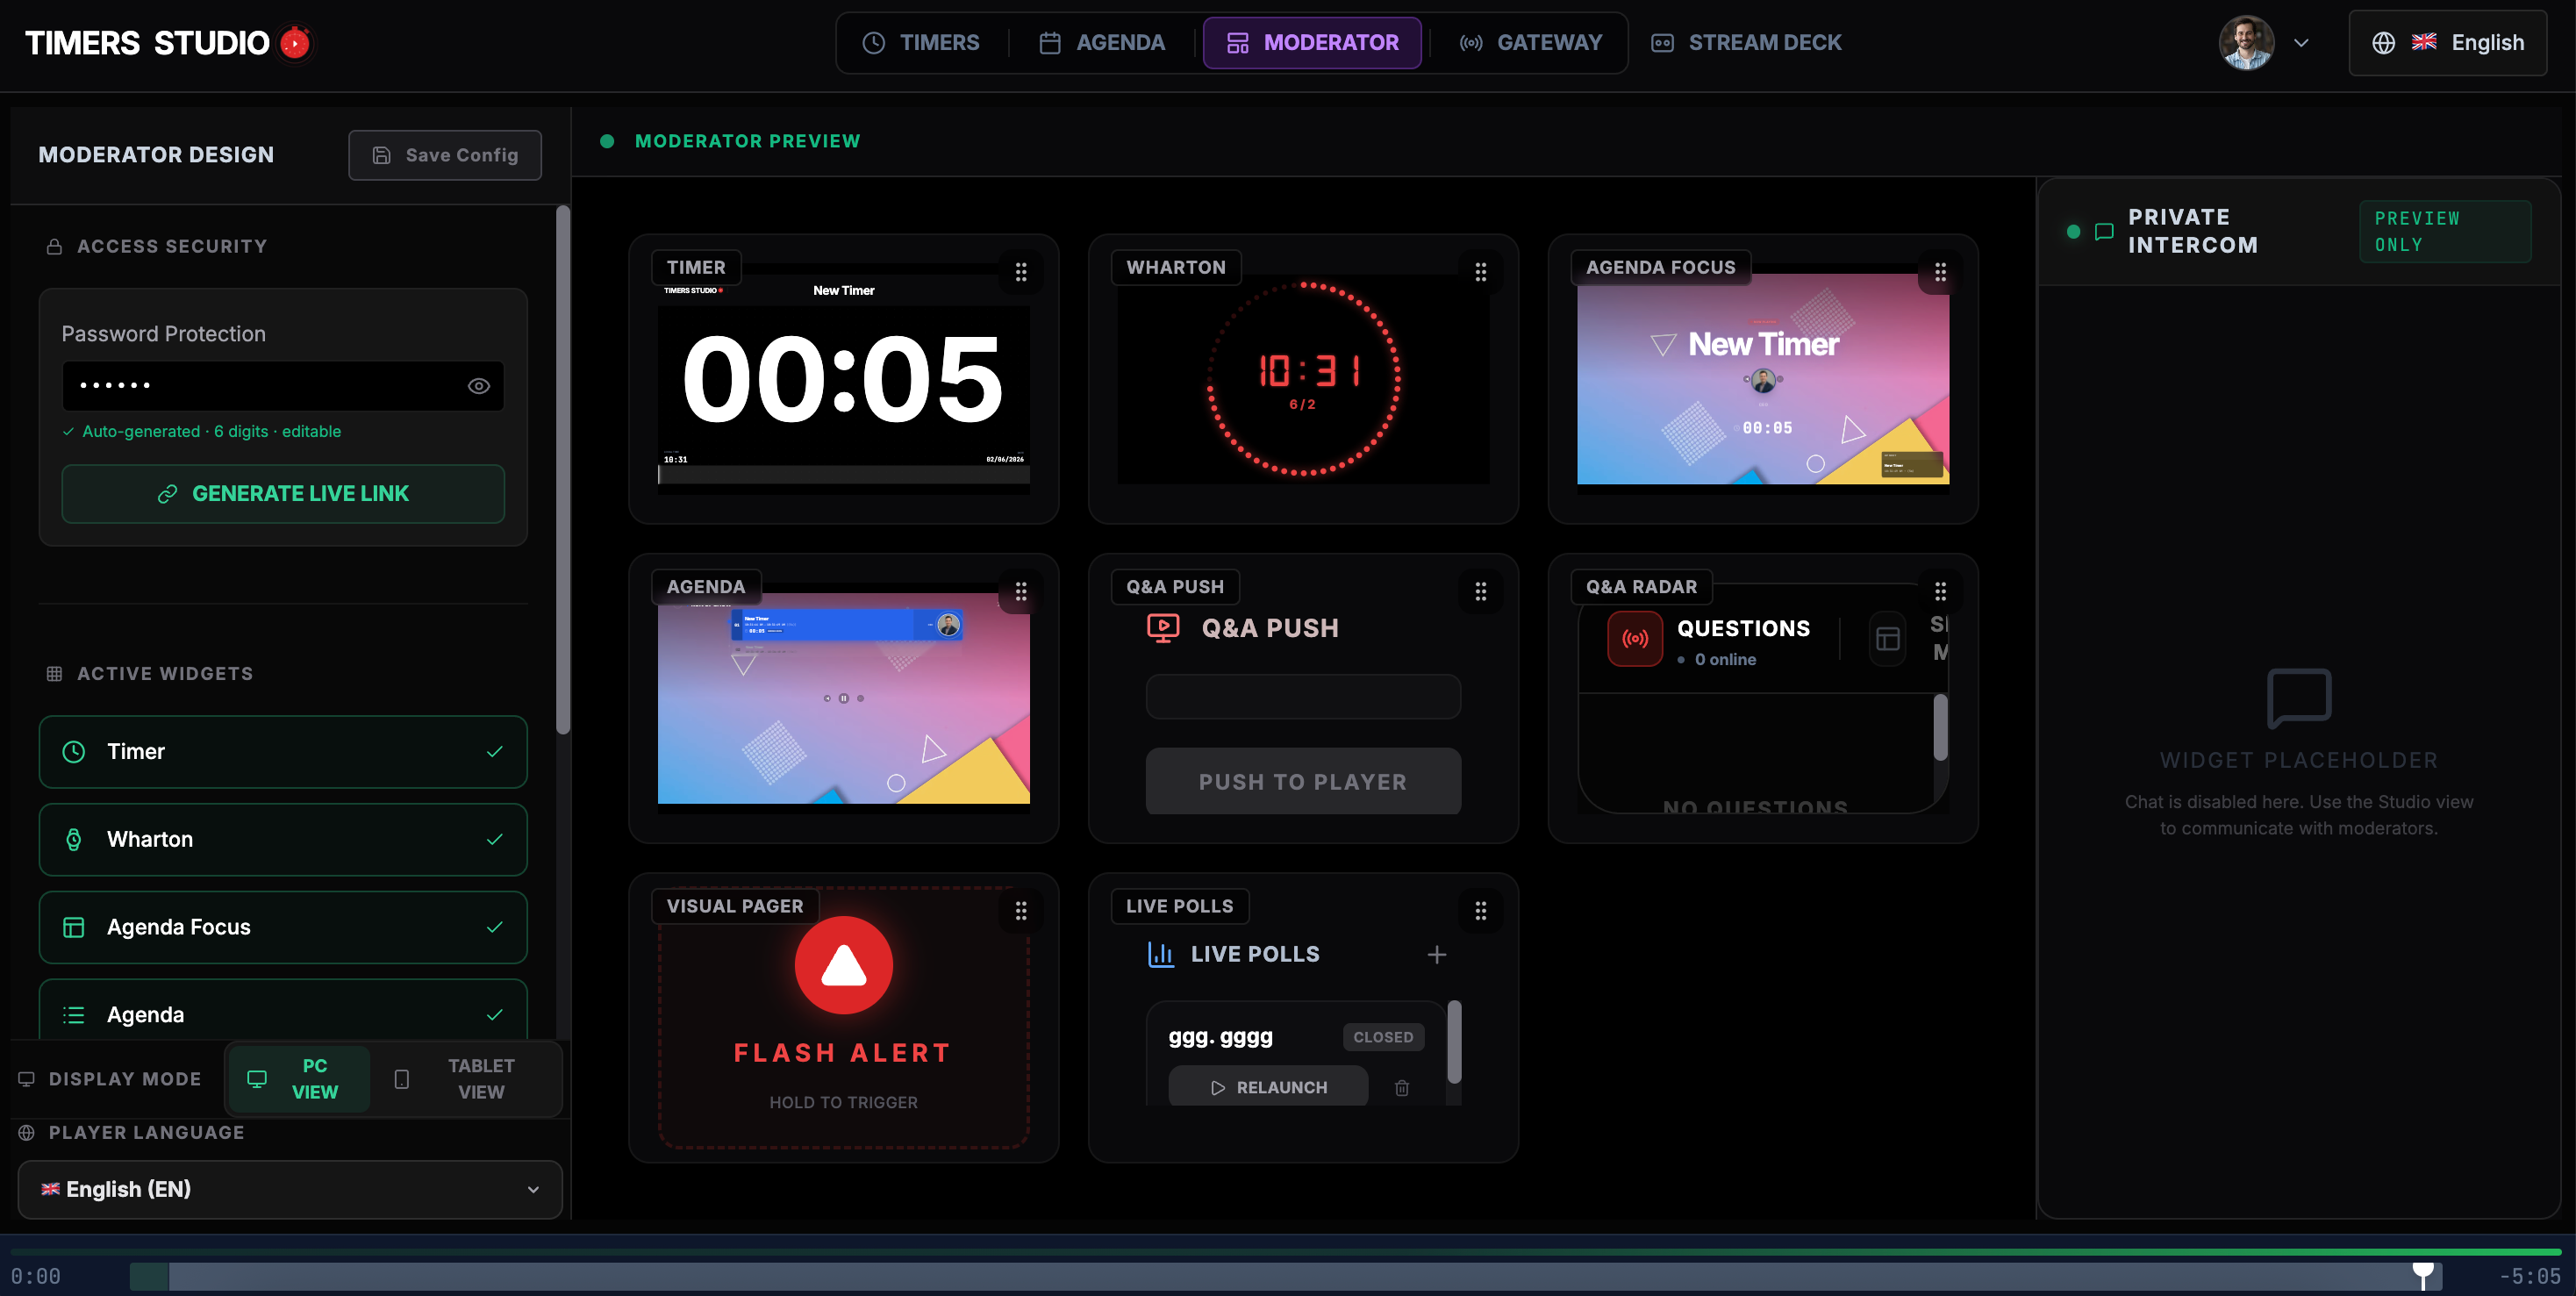Toggle the Wharton widget
The image size is (2576, 1296).
click(283, 840)
